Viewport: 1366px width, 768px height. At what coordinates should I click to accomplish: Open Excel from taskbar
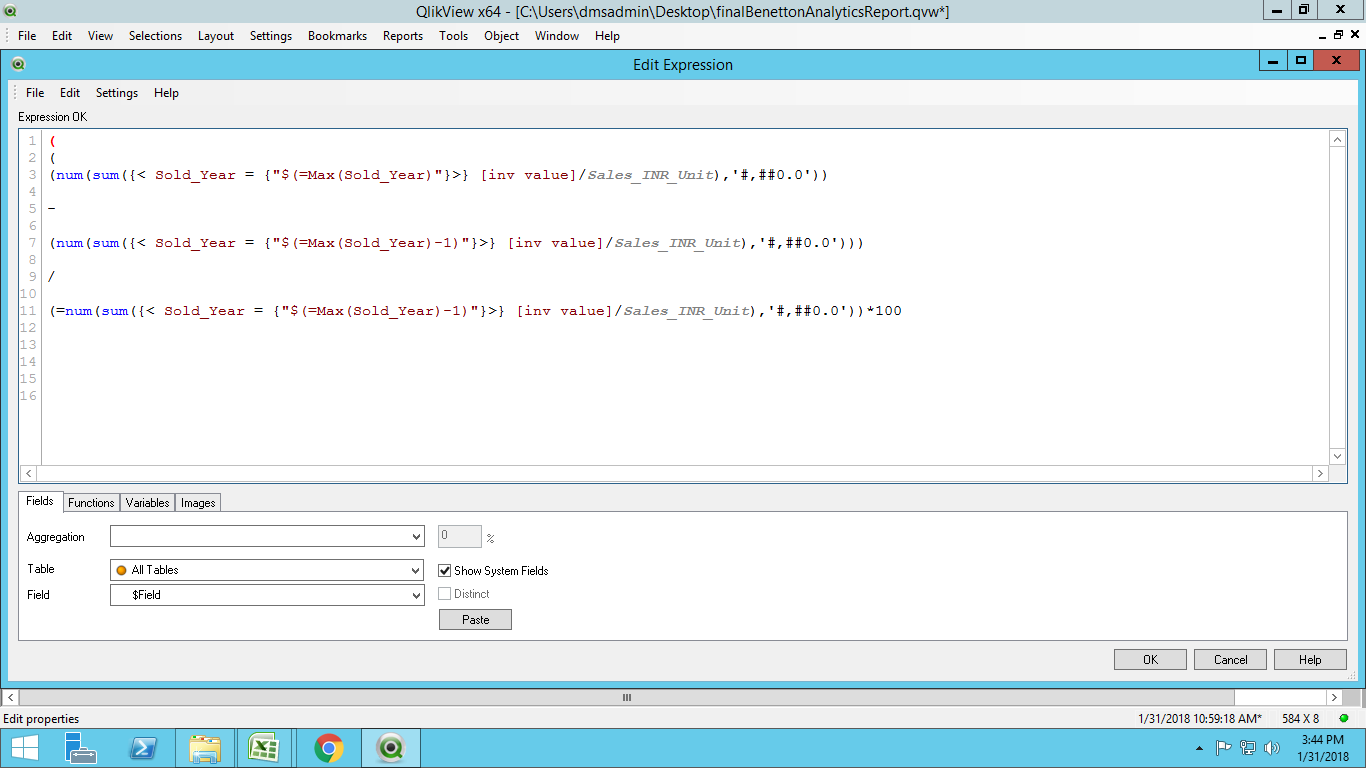264,748
